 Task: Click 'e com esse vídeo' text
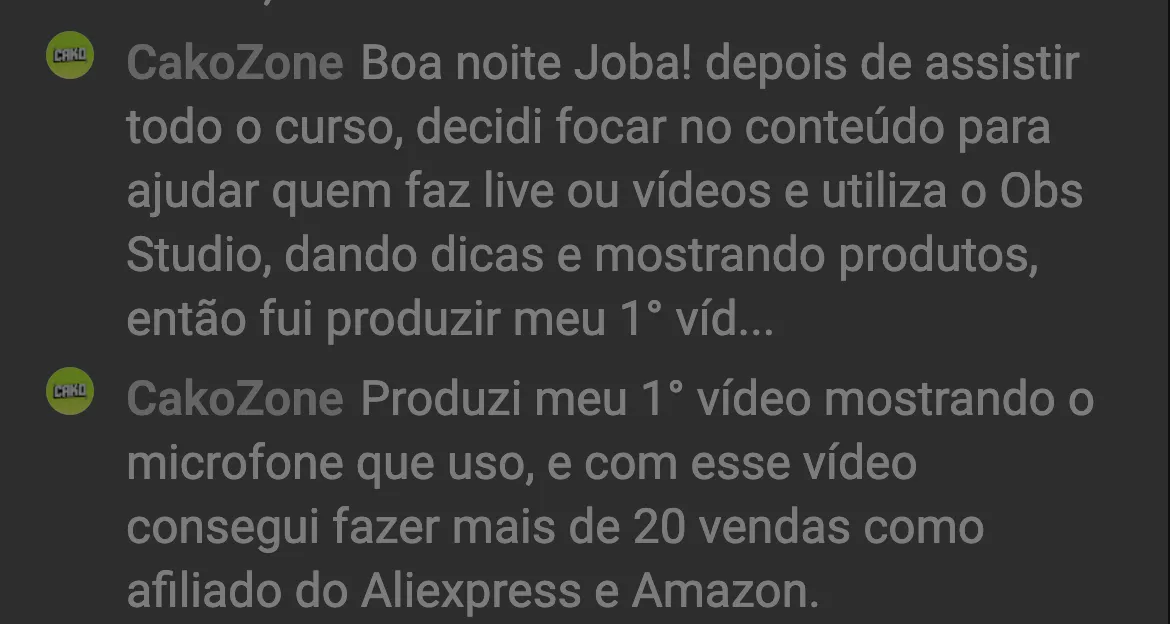click(732, 463)
